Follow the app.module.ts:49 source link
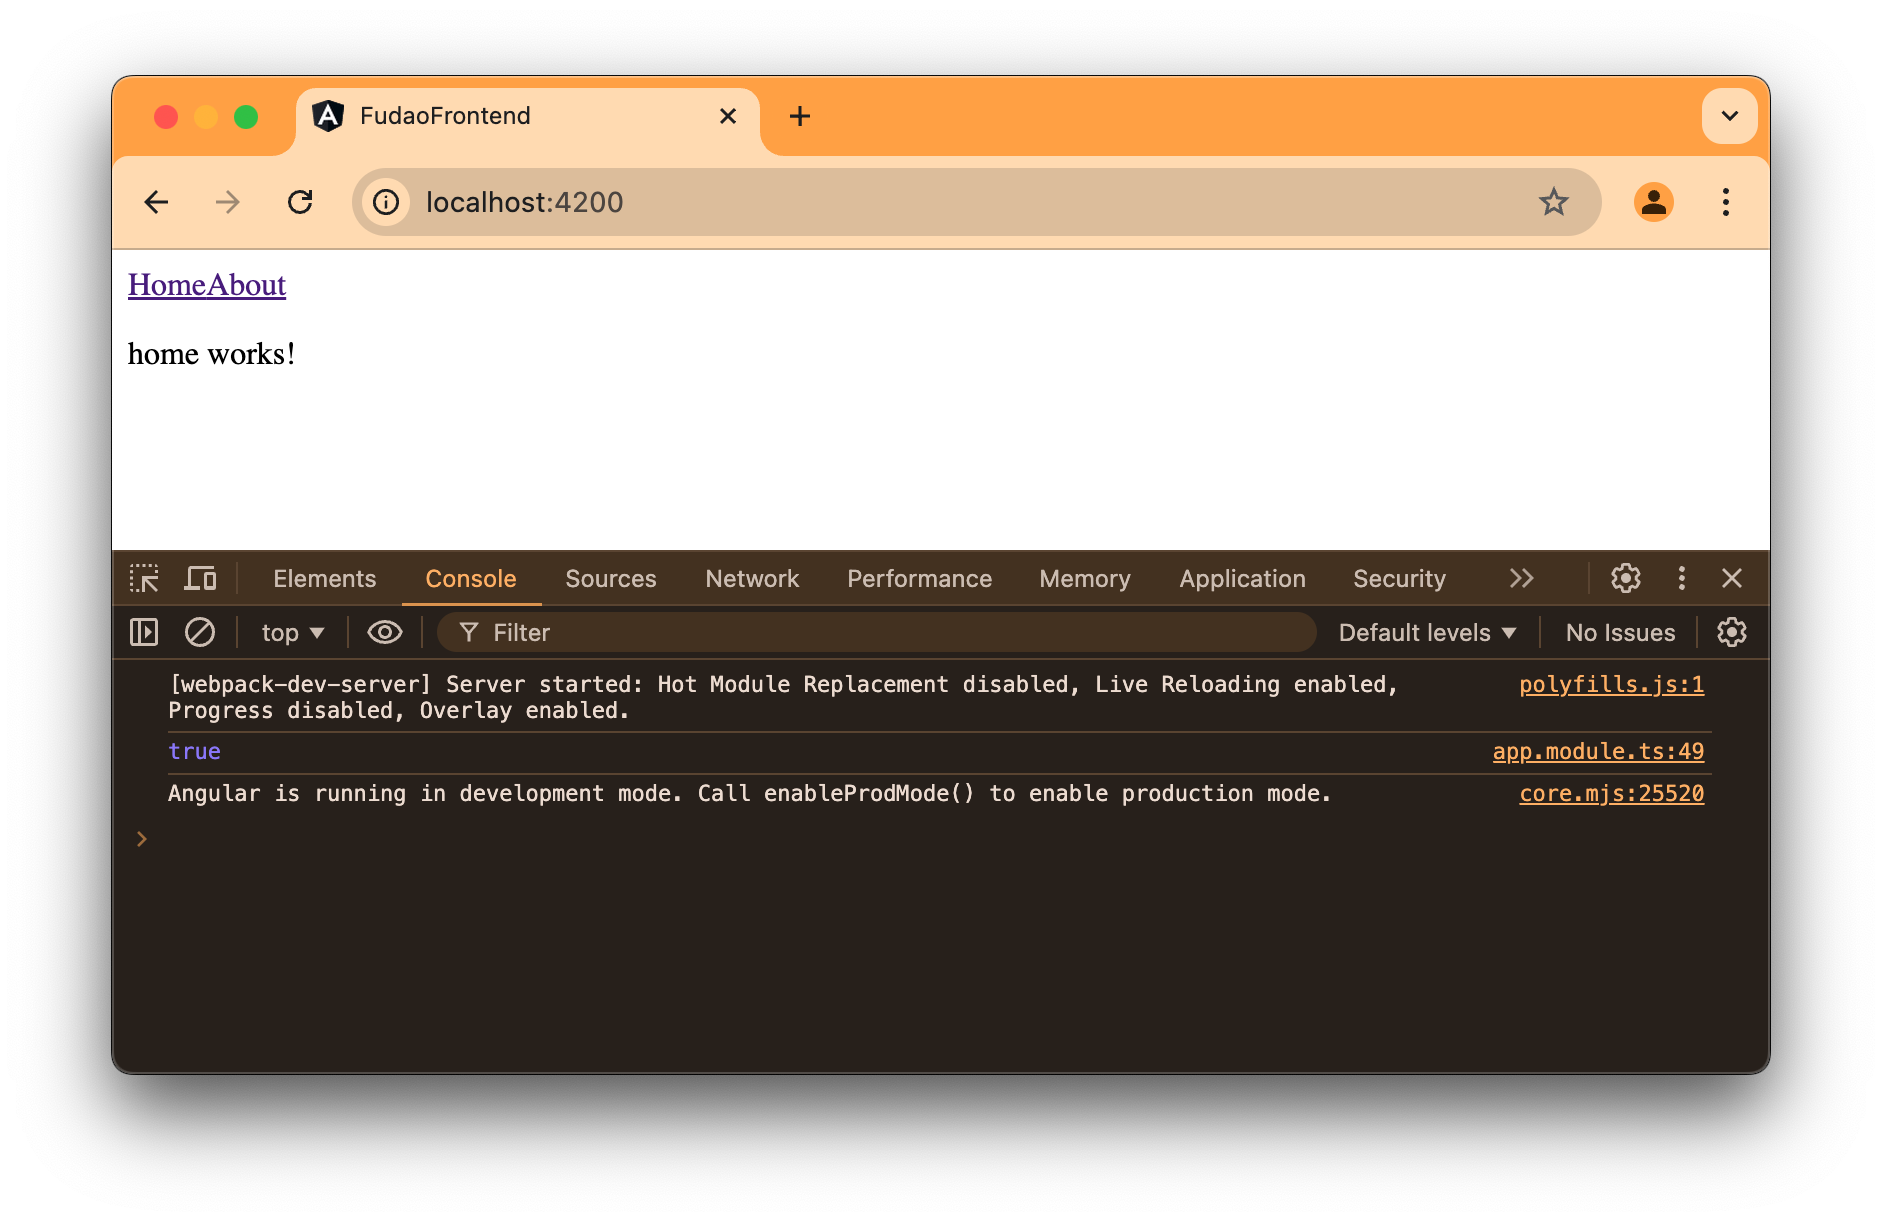The height and width of the screenshot is (1222, 1882). (x=1598, y=751)
